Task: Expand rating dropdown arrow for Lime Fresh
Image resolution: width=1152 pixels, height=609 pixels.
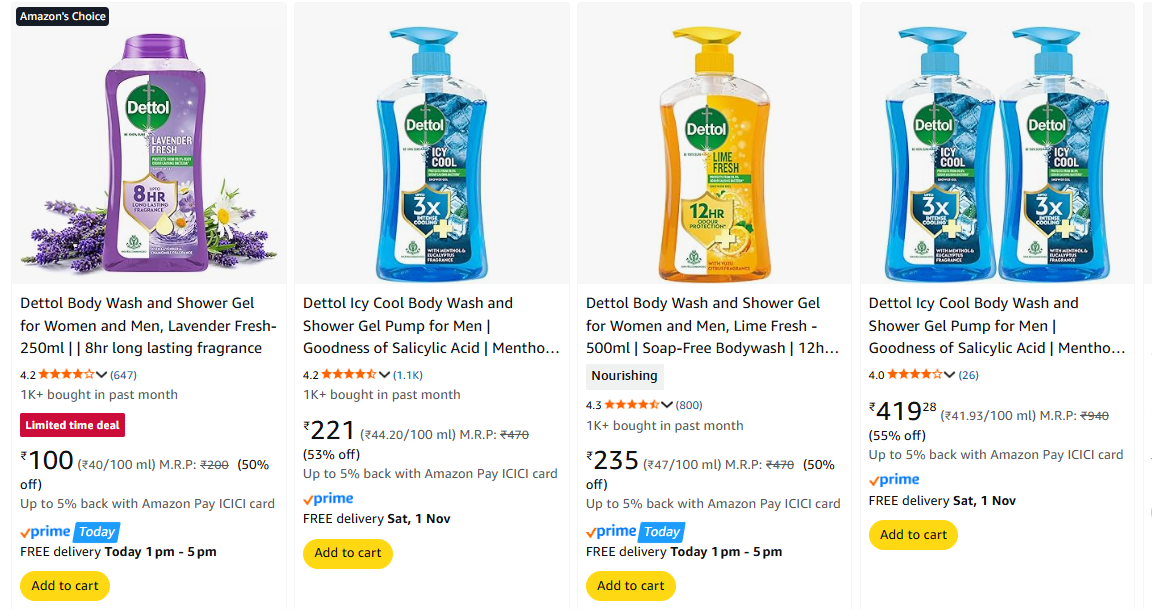Action: (x=668, y=405)
